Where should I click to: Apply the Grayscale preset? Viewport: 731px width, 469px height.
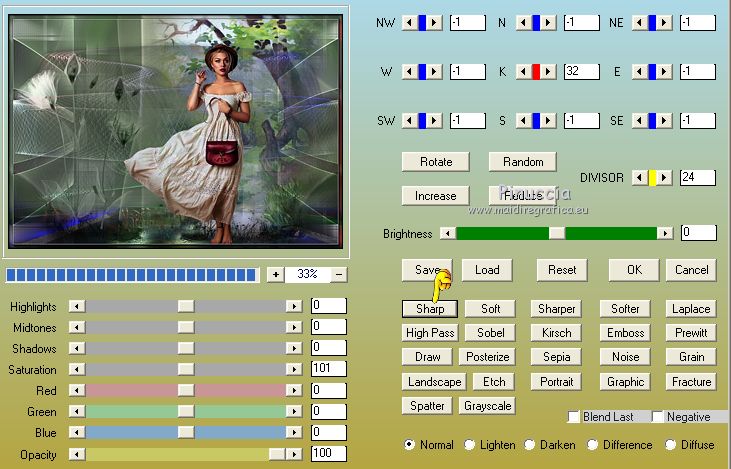pos(487,406)
